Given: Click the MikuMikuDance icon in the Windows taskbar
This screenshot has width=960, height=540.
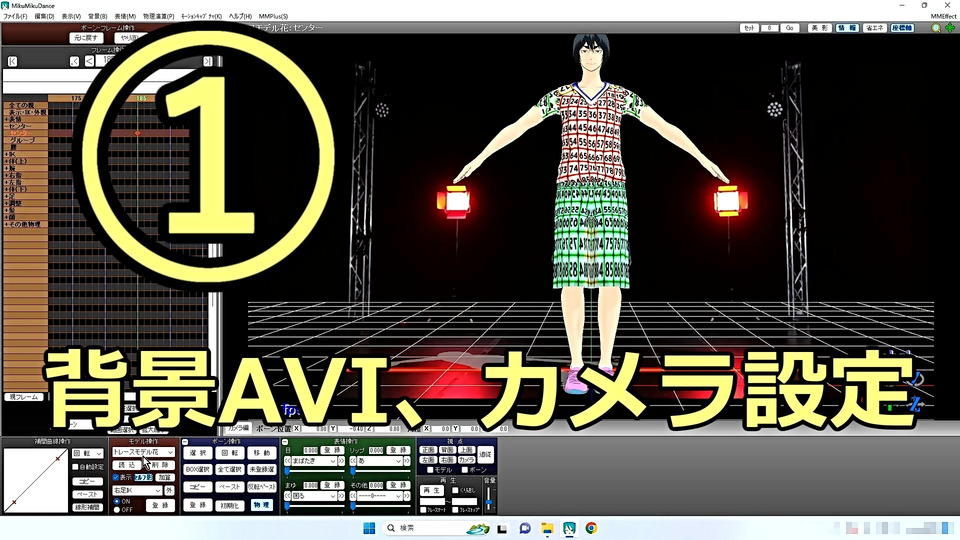Looking at the screenshot, I should tap(569, 528).
